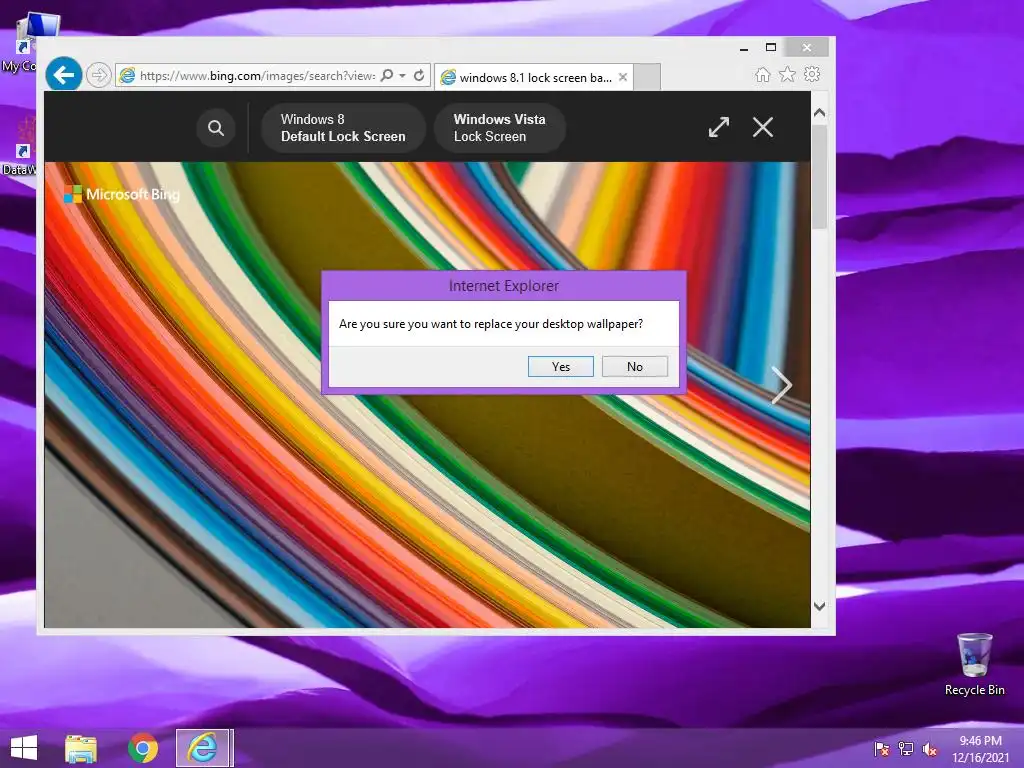Click the Bing image viewer search icon

(216, 128)
